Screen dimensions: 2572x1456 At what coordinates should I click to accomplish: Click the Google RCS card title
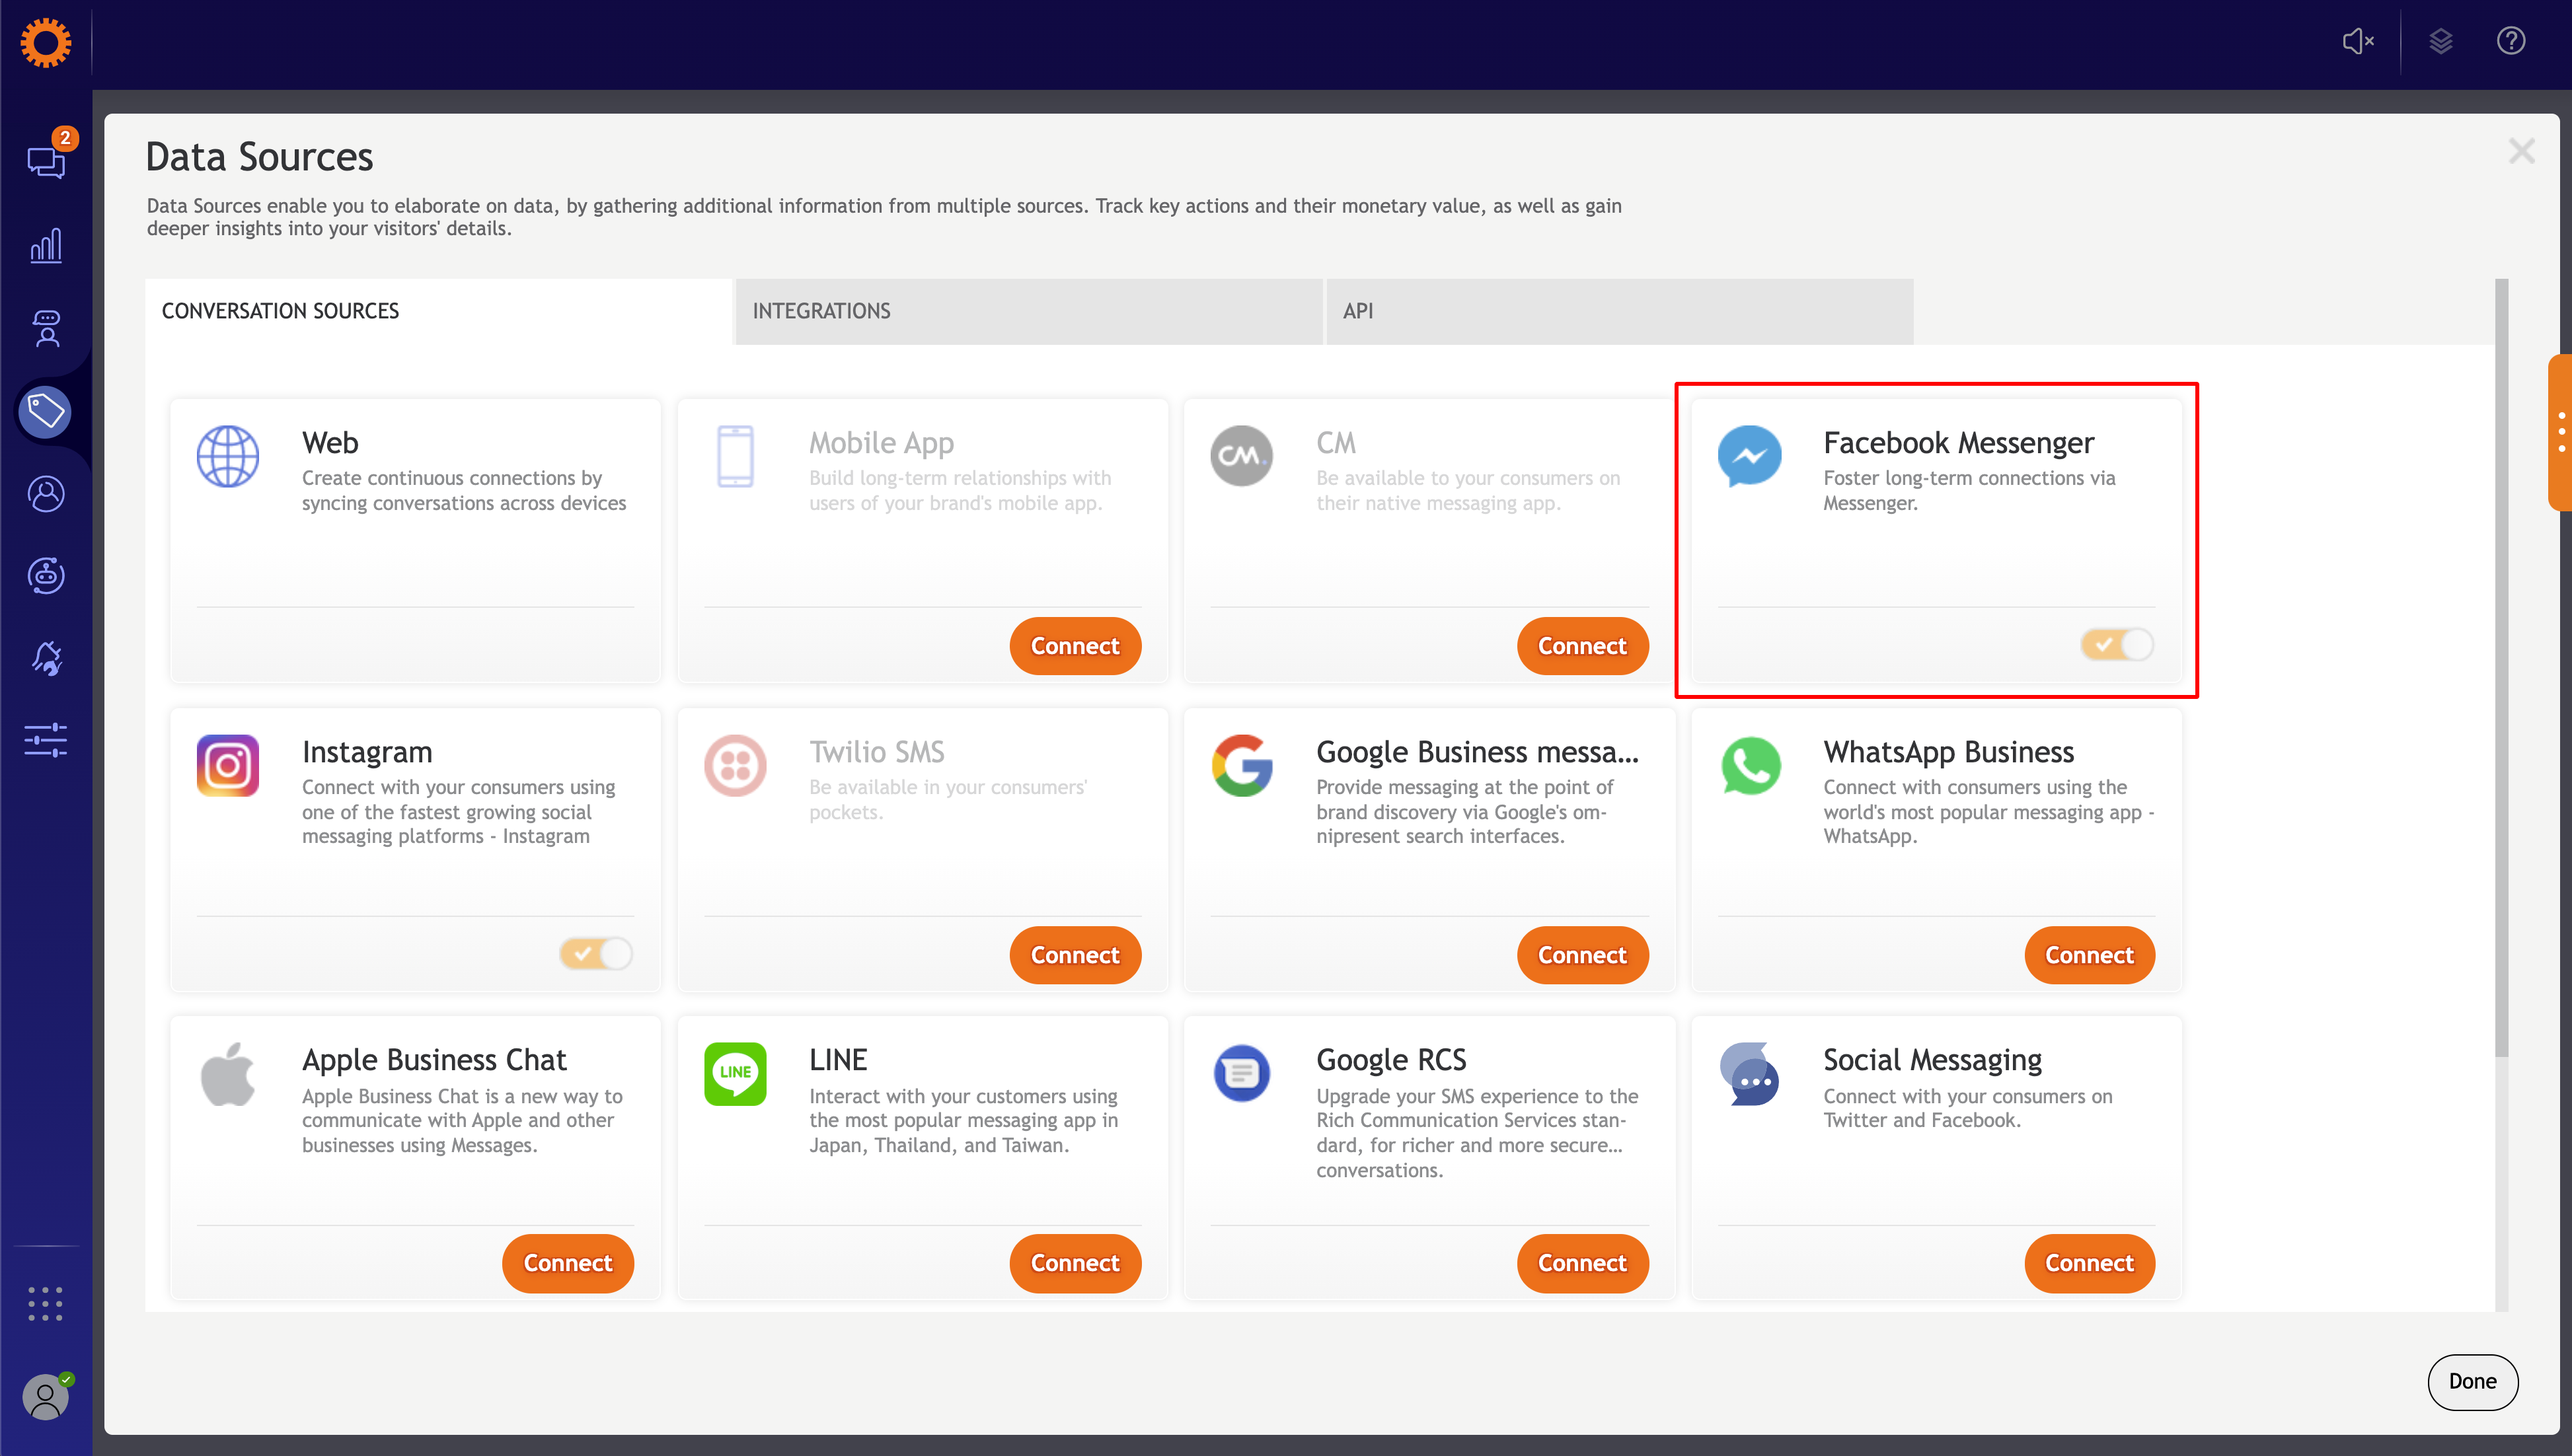click(x=1391, y=1059)
